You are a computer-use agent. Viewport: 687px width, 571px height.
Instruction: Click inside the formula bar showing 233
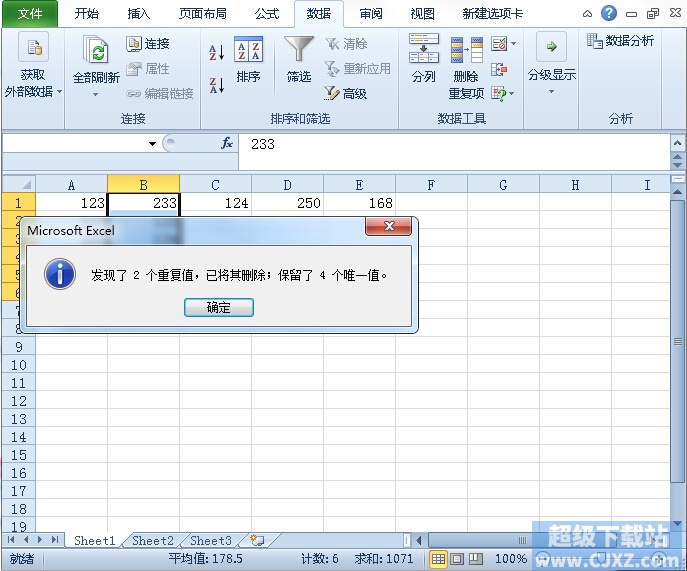click(450, 144)
